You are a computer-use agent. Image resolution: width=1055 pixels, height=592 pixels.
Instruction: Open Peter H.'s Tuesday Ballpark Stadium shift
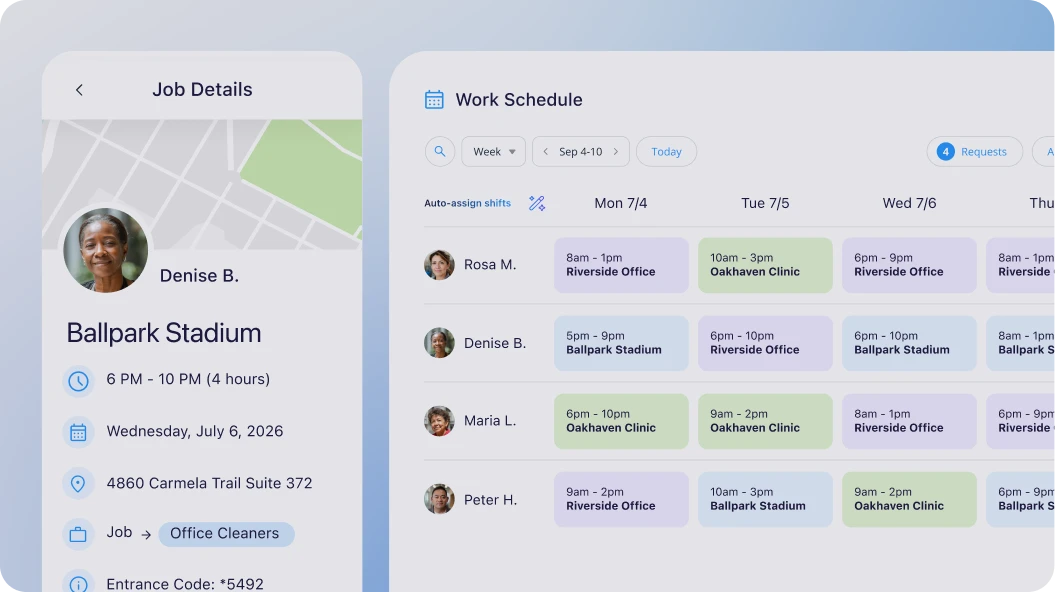pos(765,499)
